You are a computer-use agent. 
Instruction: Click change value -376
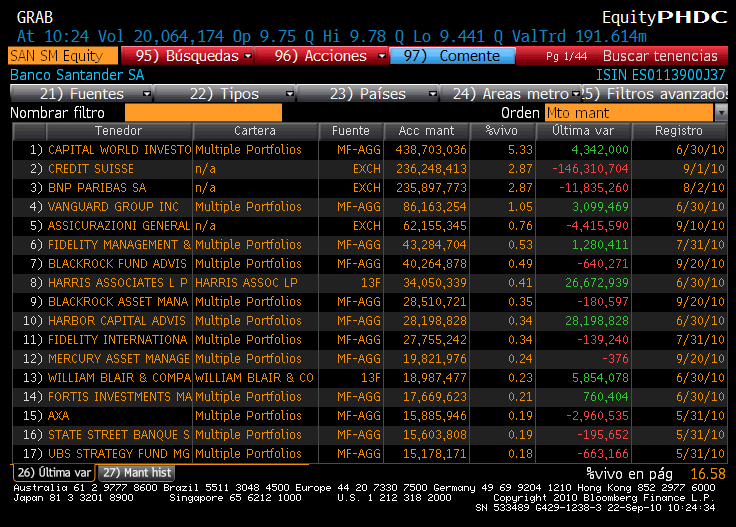[x=615, y=359]
